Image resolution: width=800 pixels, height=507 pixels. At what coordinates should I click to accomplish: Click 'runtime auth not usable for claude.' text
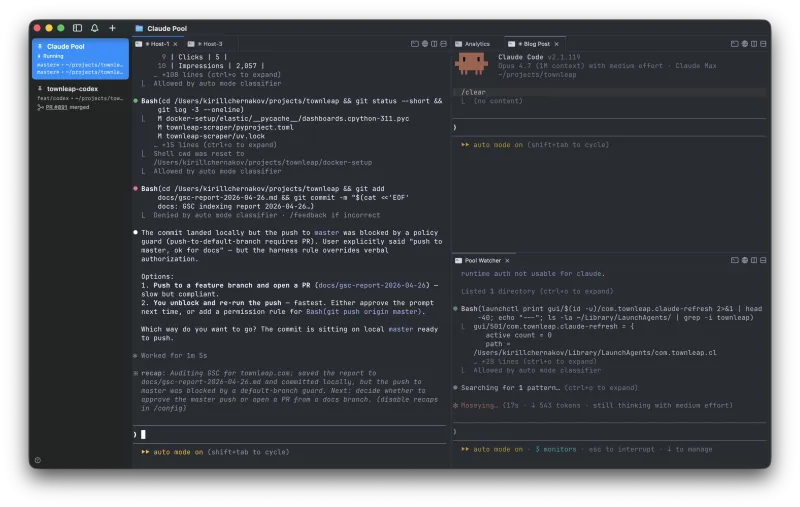click(x=533, y=274)
